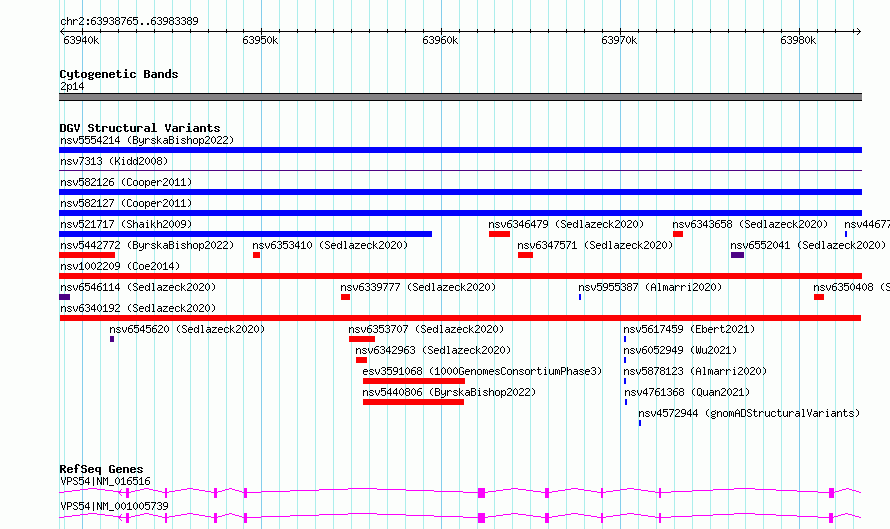Click the nsv6545620 (Sedlazeck2020) label
The image size is (890, 529).
click(x=187, y=329)
